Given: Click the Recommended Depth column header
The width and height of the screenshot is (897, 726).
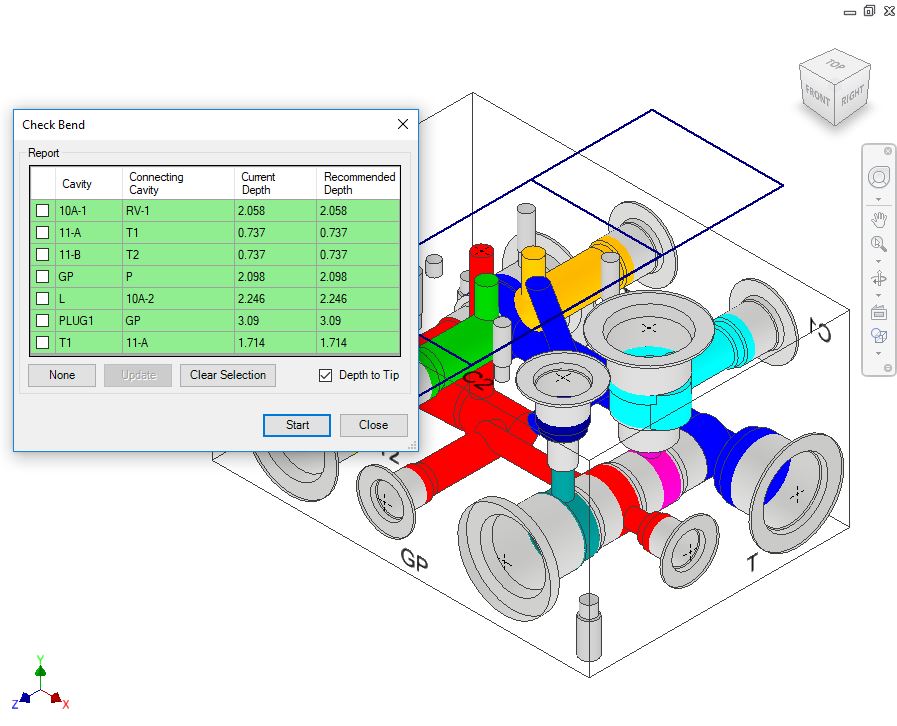Looking at the screenshot, I should [x=358, y=183].
